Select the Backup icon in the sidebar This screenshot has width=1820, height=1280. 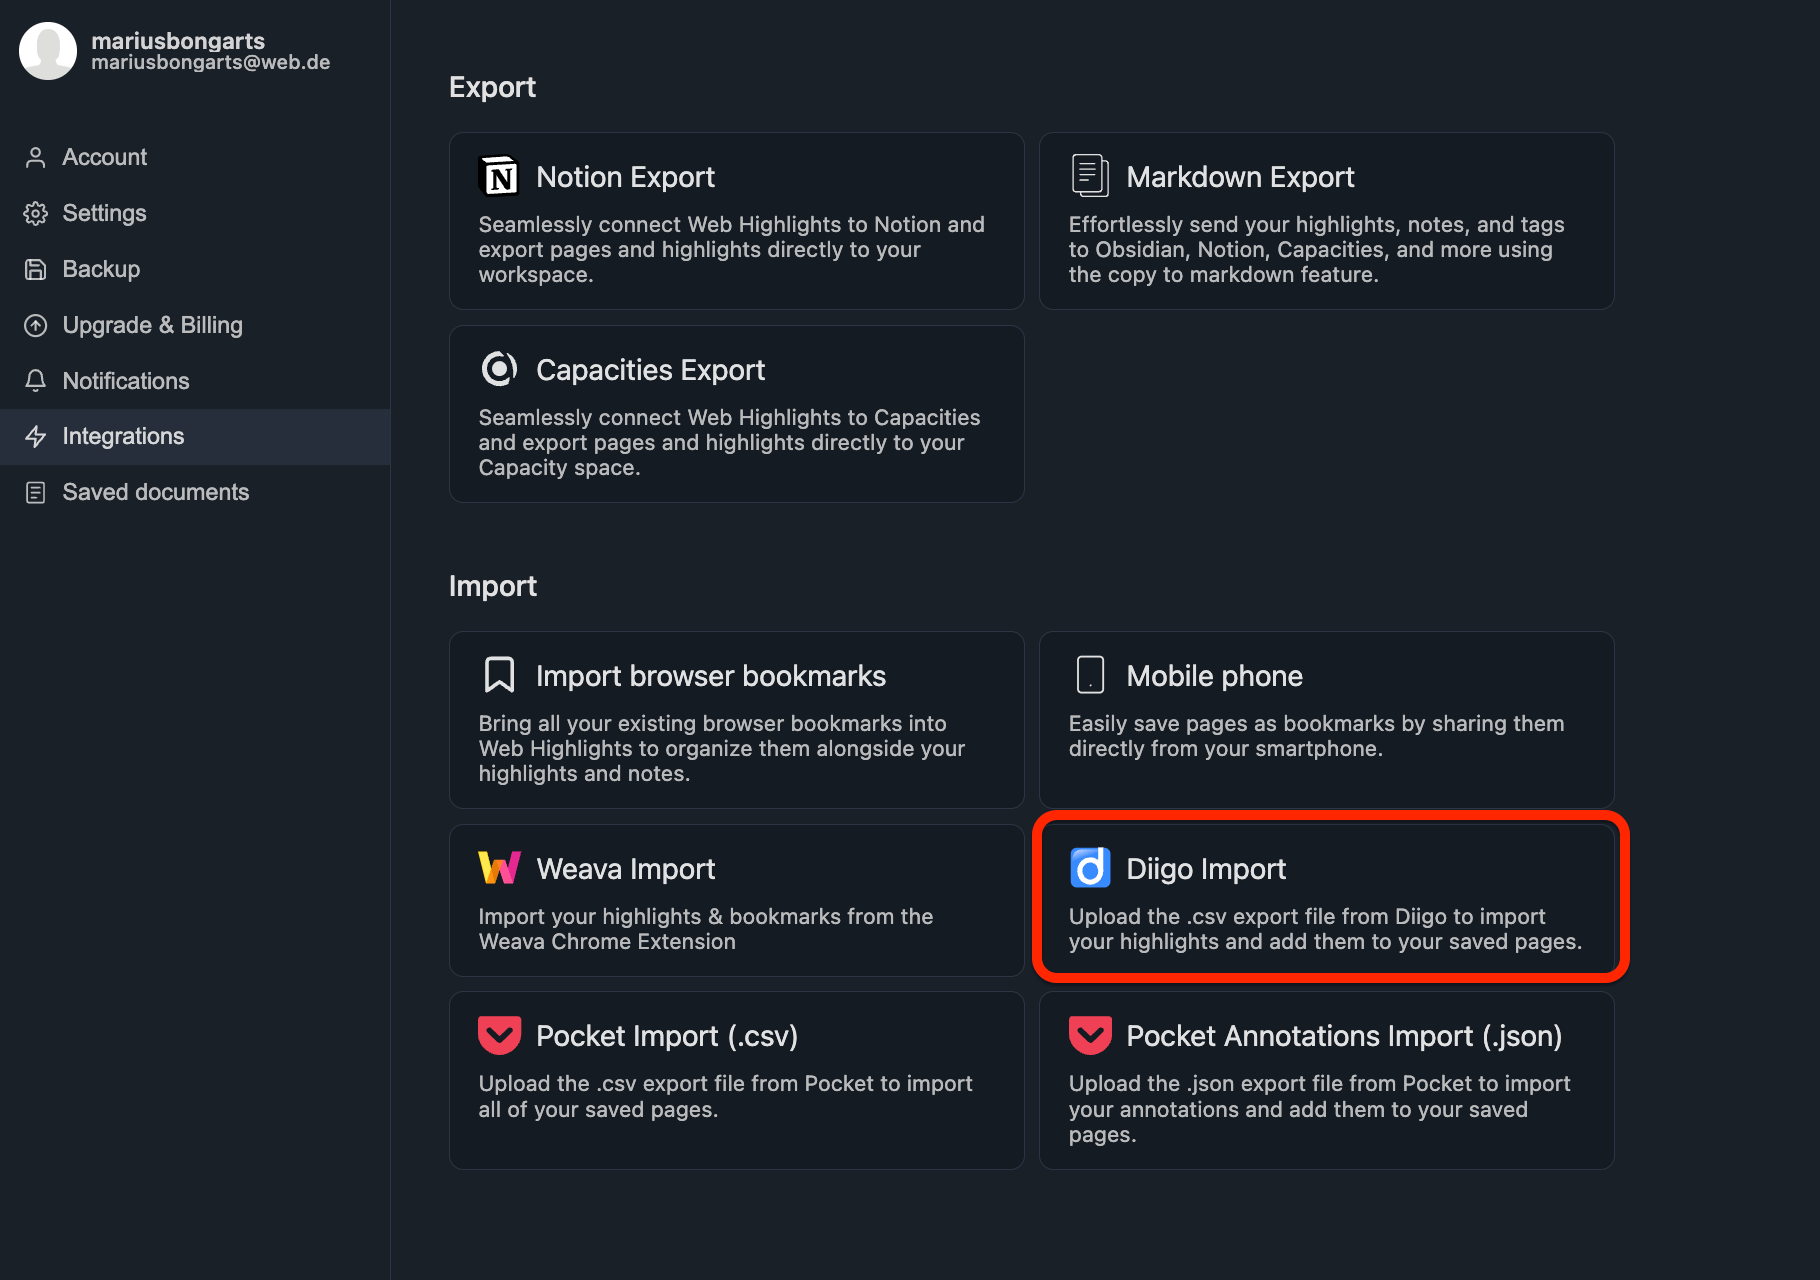(x=36, y=269)
